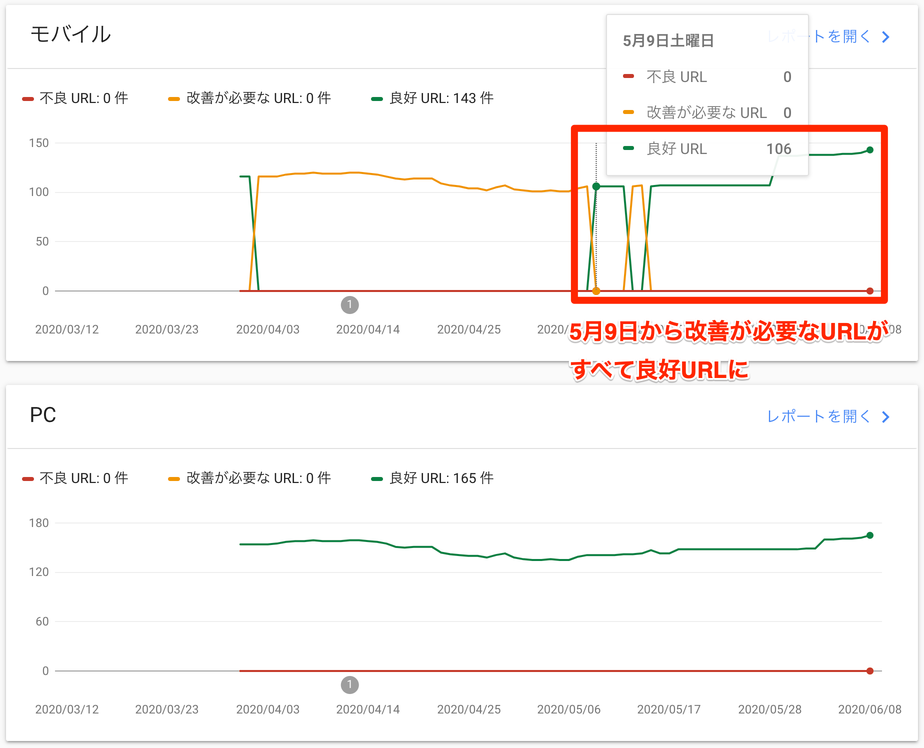Click tooltip row 不良 URL 0
This screenshot has width=924, height=748.
(707, 77)
